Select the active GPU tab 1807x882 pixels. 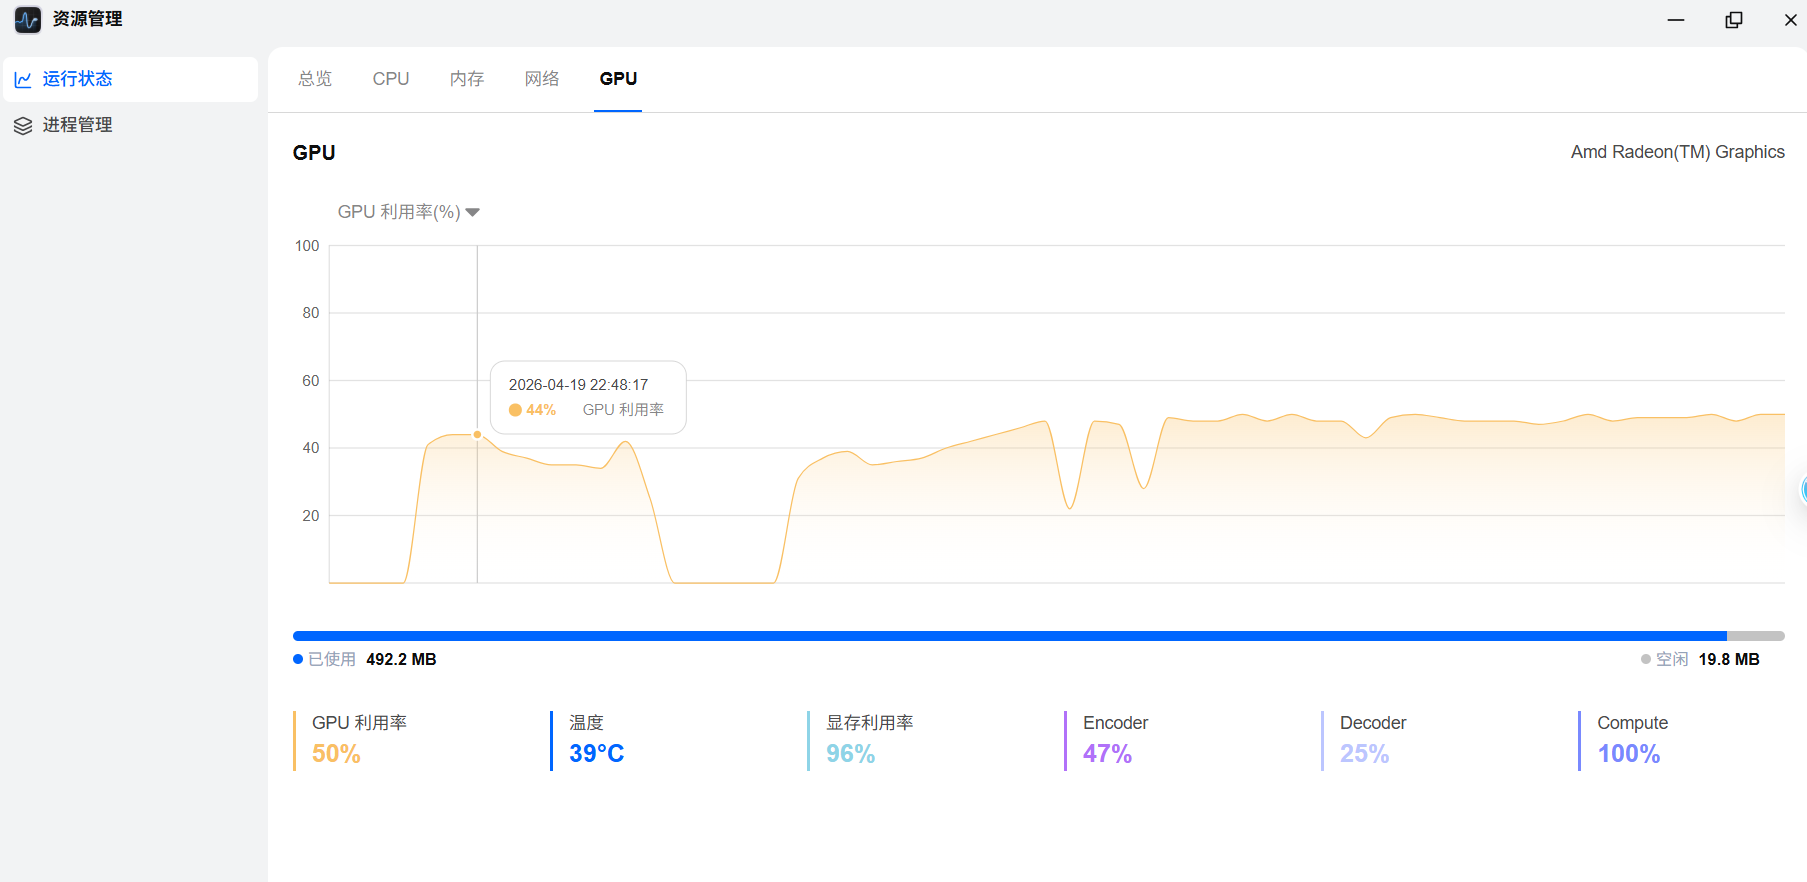click(618, 79)
